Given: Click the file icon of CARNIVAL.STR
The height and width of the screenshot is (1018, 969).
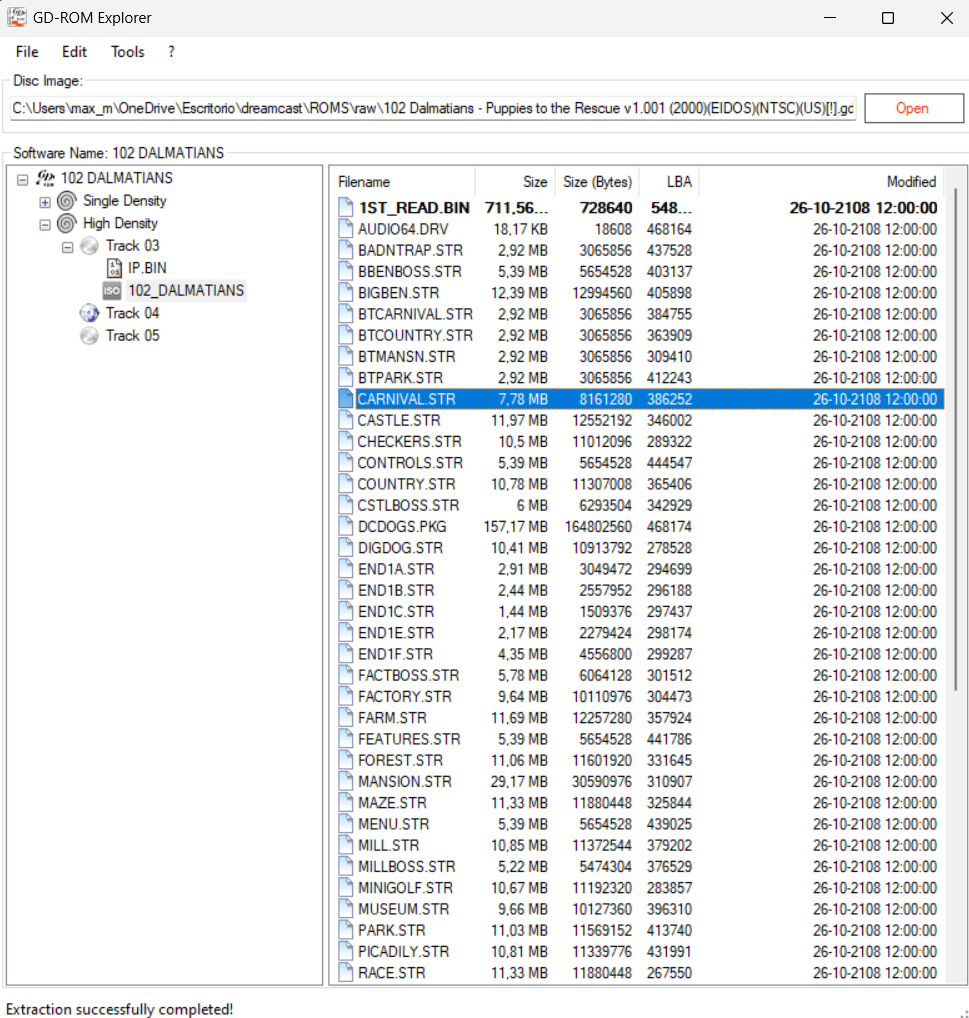Looking at the screenshot, I should tap(346, 399).
